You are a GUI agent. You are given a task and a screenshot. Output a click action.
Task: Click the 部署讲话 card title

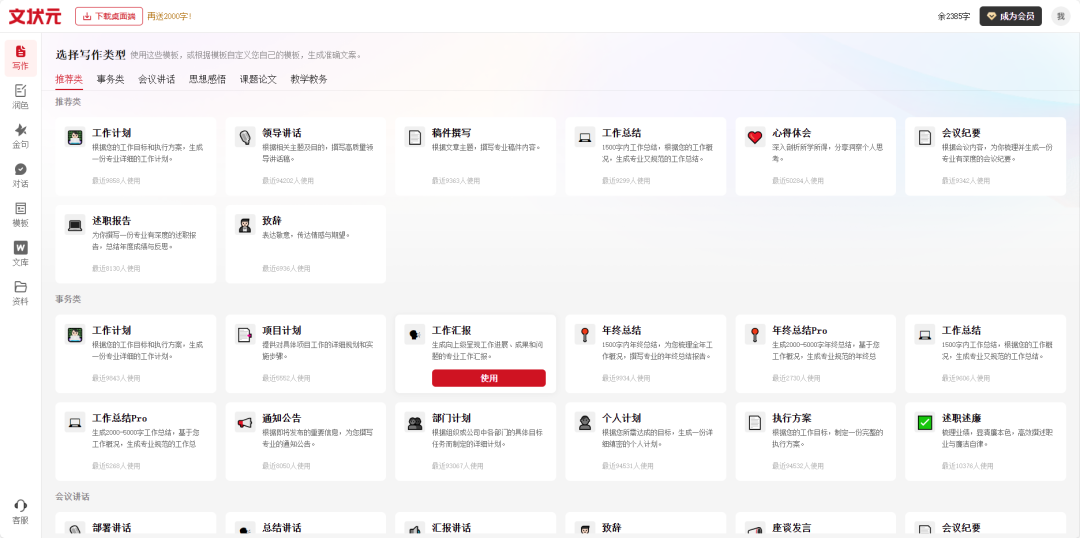[112, 528]
